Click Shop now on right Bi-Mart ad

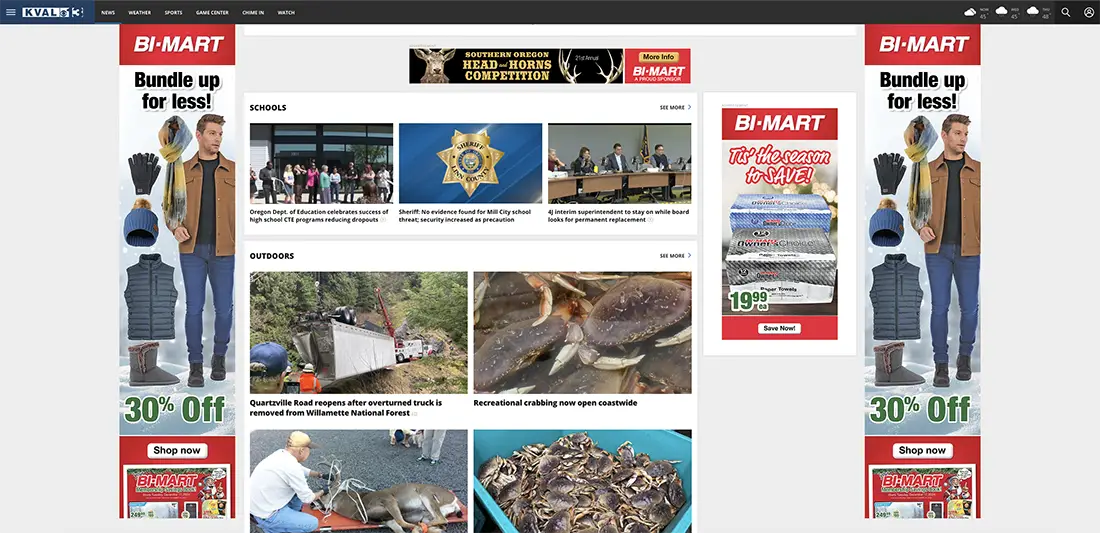[x=923, y=450]
